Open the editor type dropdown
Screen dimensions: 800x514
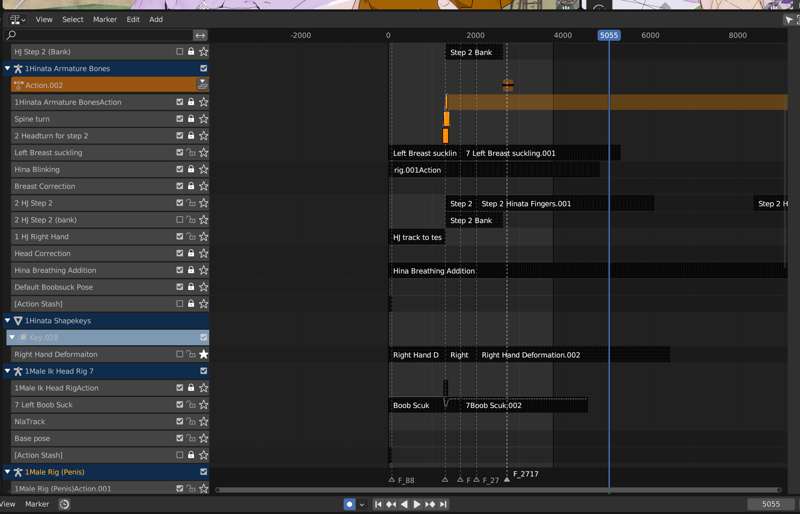click(16, 19)
